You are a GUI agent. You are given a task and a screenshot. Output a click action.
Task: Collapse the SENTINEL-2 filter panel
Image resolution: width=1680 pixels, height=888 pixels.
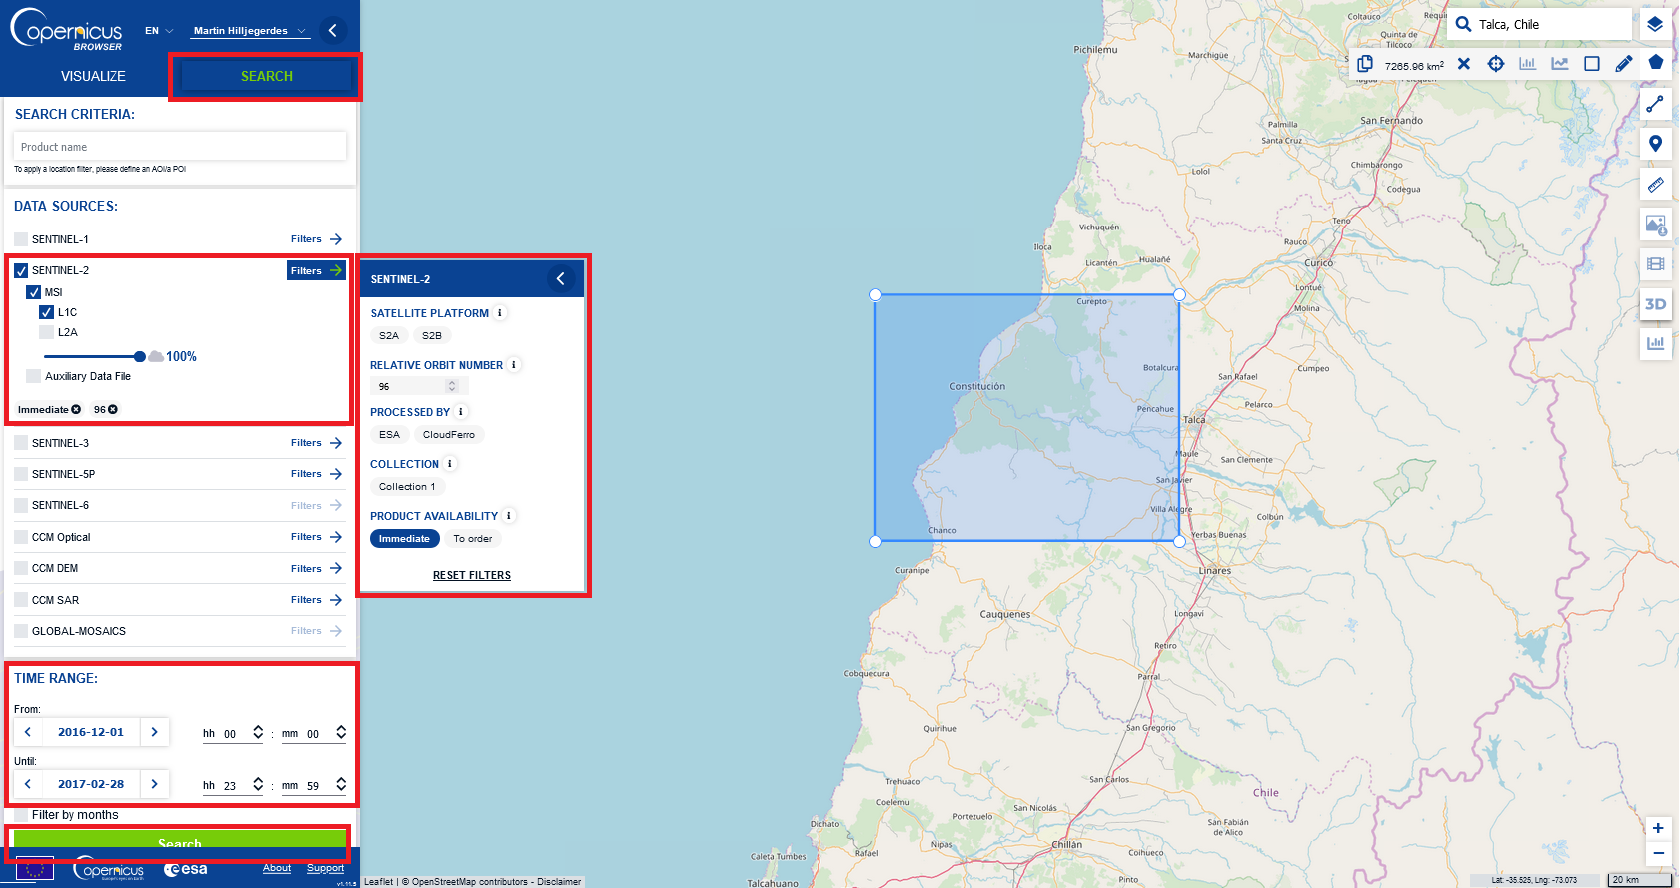[x=560, y=279]
